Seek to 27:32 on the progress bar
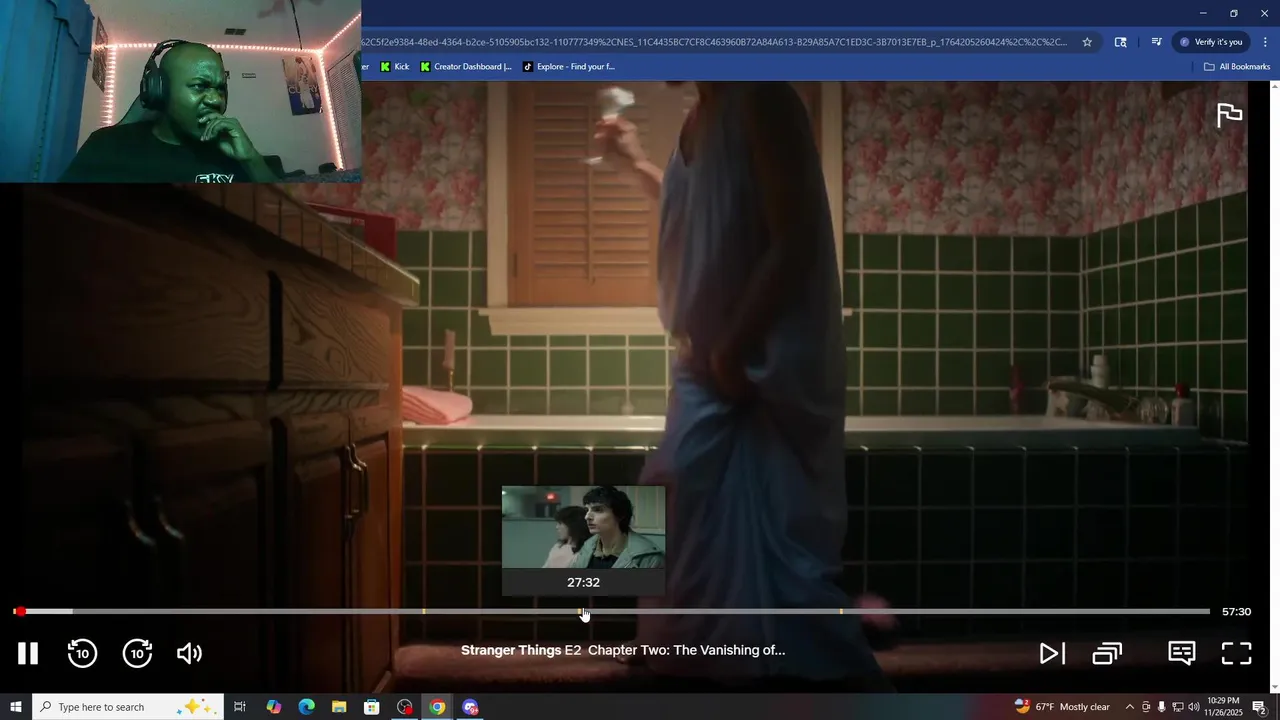This screenshot has width=1280, height=720. (583, 611)
